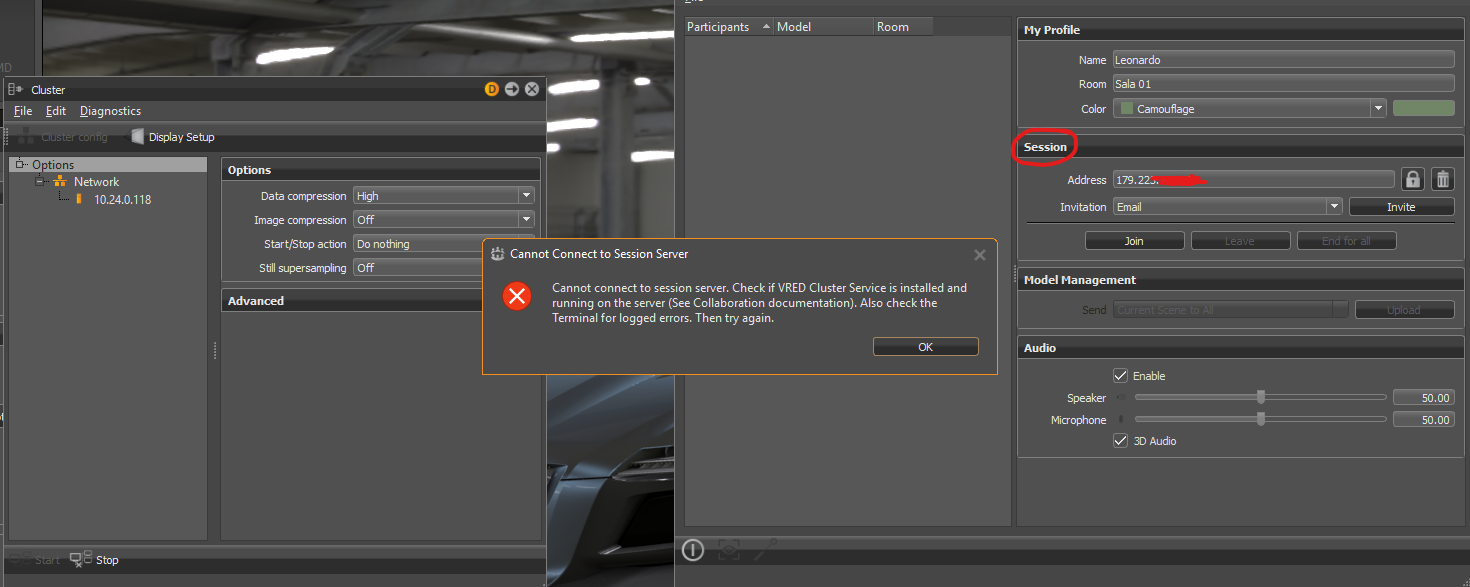Click the power toggle icon under participants list
This screenshot has height=587, width=1470.
coord(693,549)
